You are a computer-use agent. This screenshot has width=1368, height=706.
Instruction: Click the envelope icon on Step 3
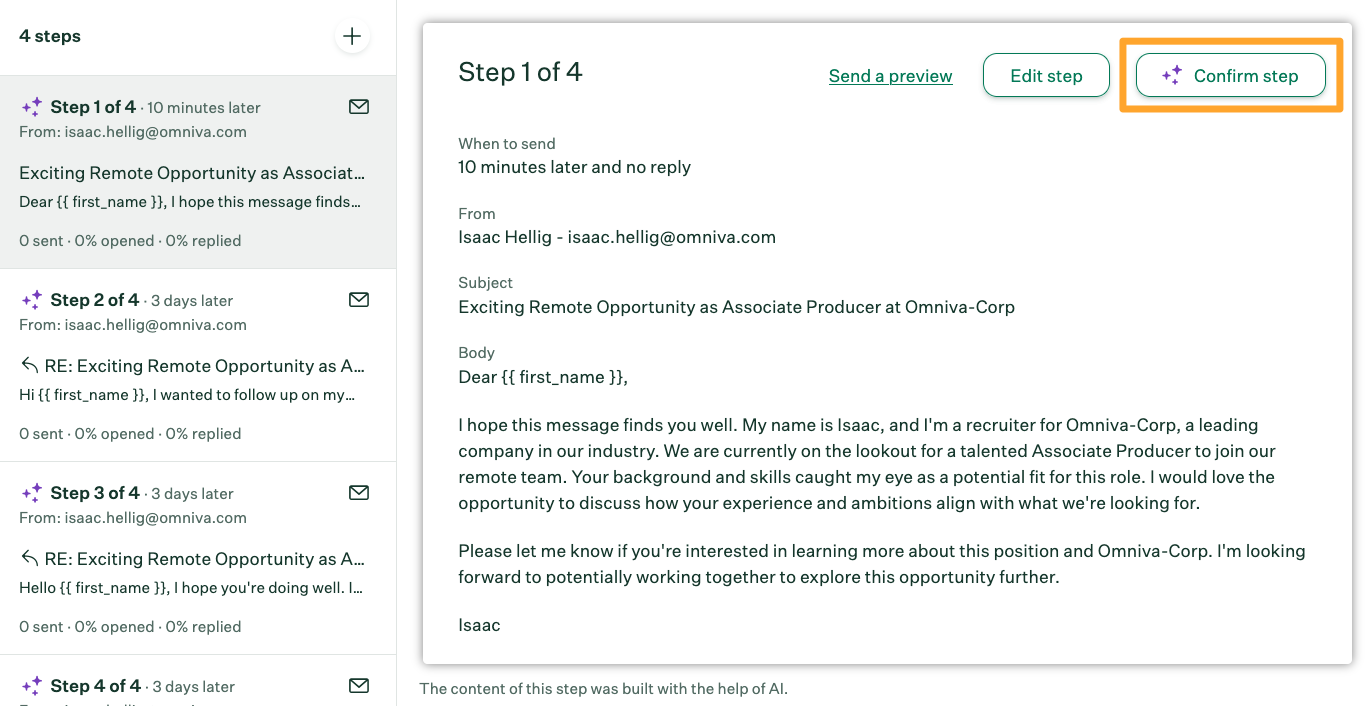(x=359, y=492)
